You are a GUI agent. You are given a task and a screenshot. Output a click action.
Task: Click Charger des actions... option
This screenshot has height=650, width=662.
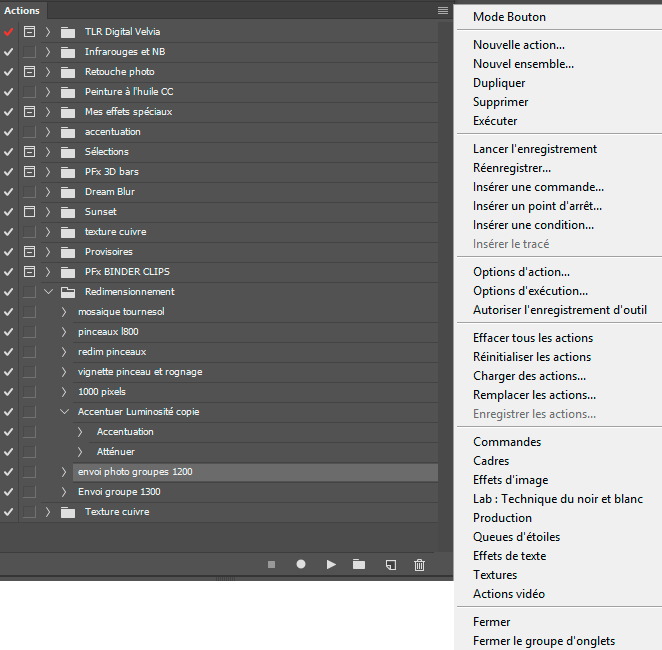(x=529, y=376)
